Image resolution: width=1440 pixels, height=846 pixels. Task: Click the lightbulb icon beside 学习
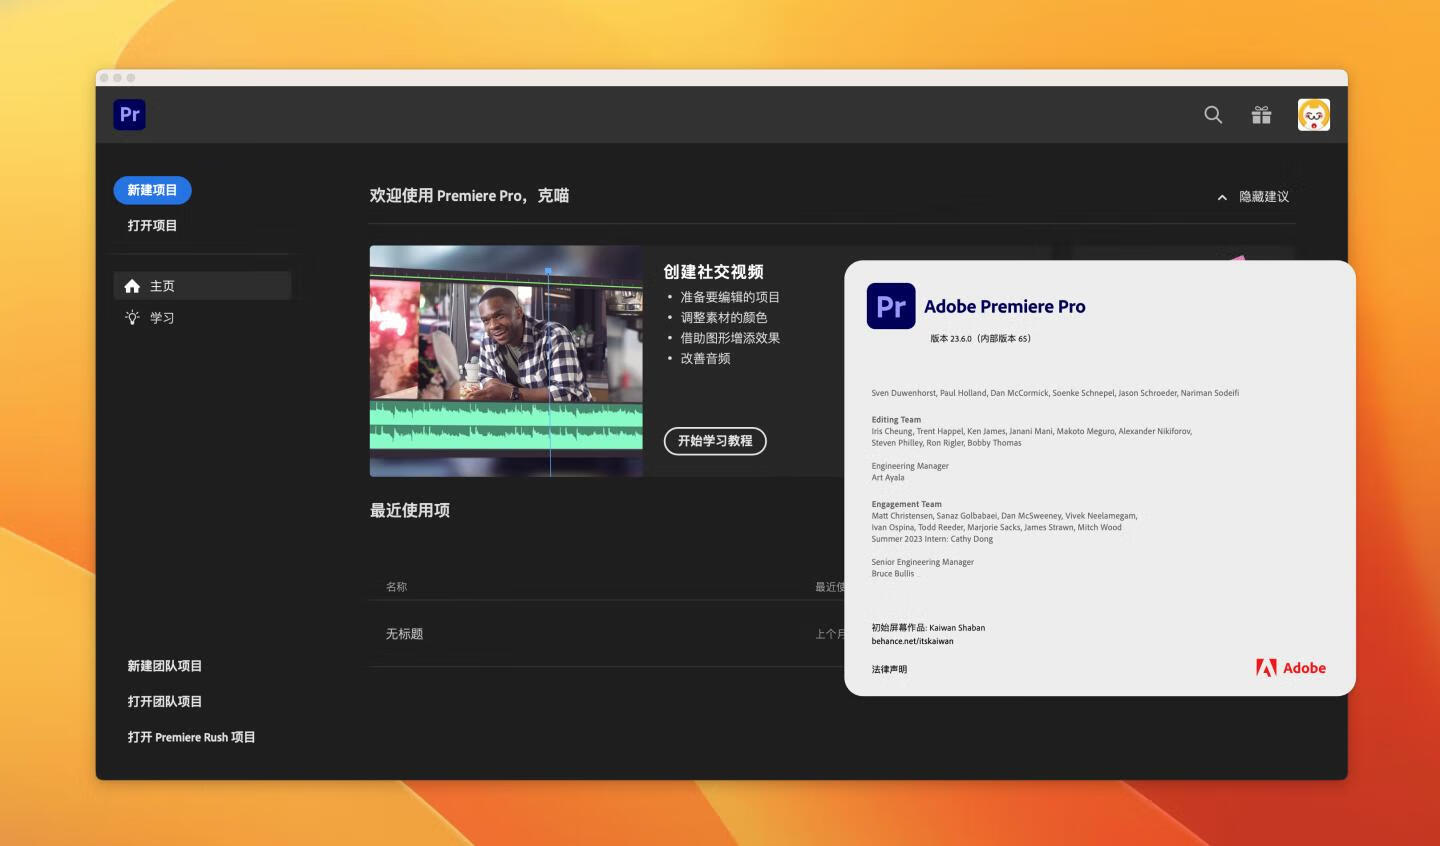pyautogui.click(x=133, y=317)
